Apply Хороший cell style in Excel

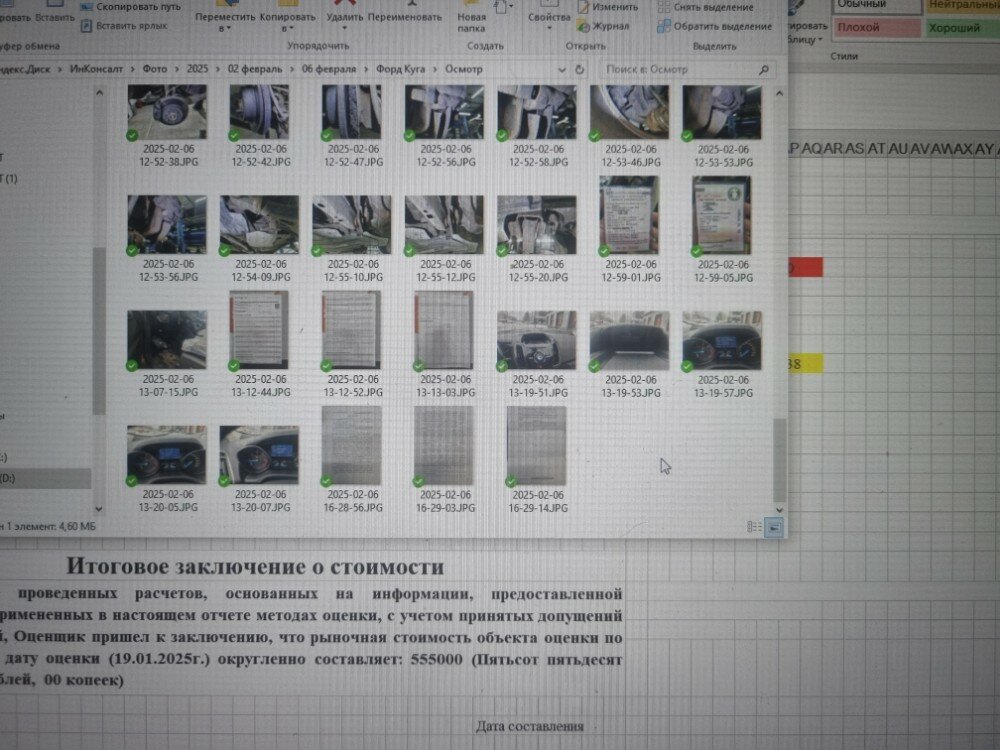(x=962, y=28)
